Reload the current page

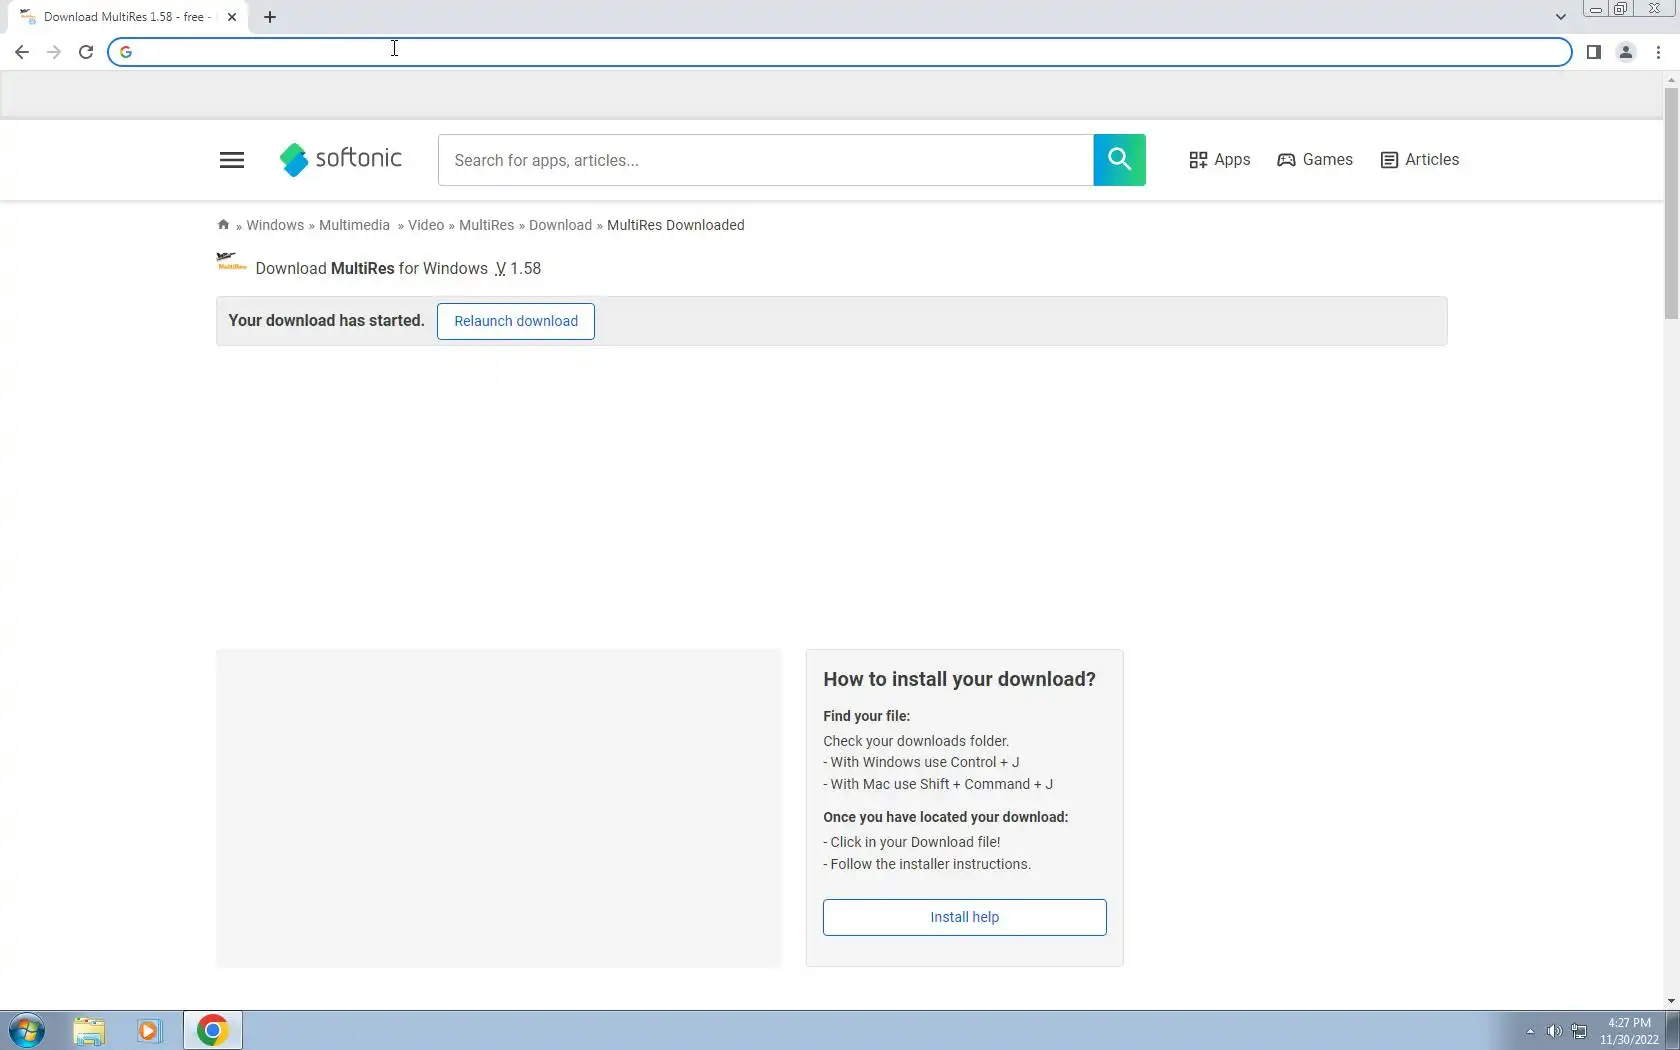point(86,52)
